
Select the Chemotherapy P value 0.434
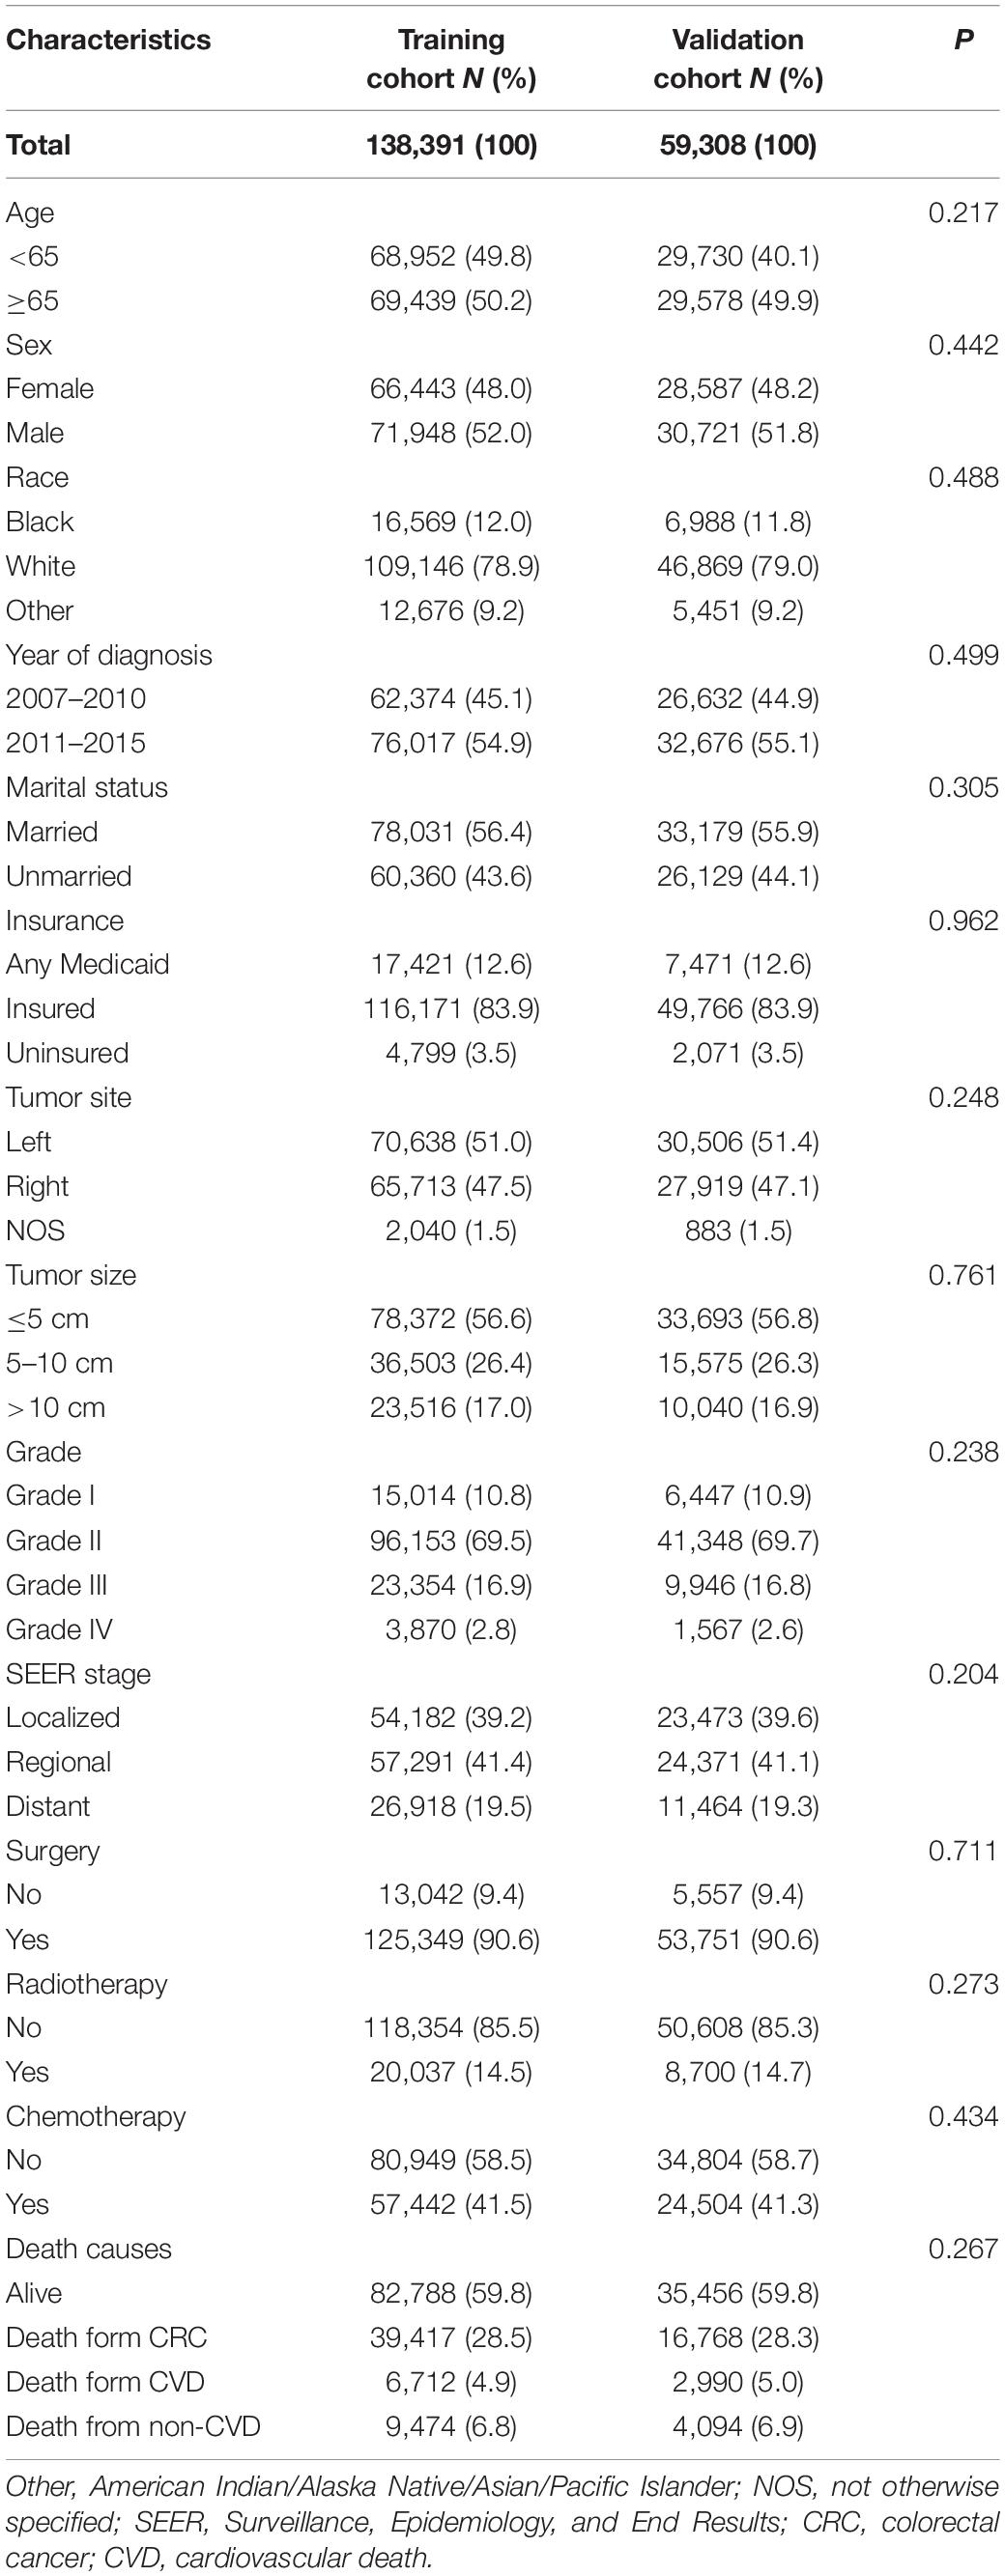tap(963, 2116)
